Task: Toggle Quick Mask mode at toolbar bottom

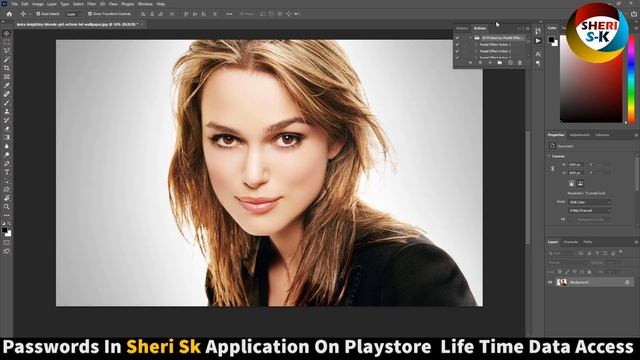Action: pyautogui.click(x=7, y=242)
